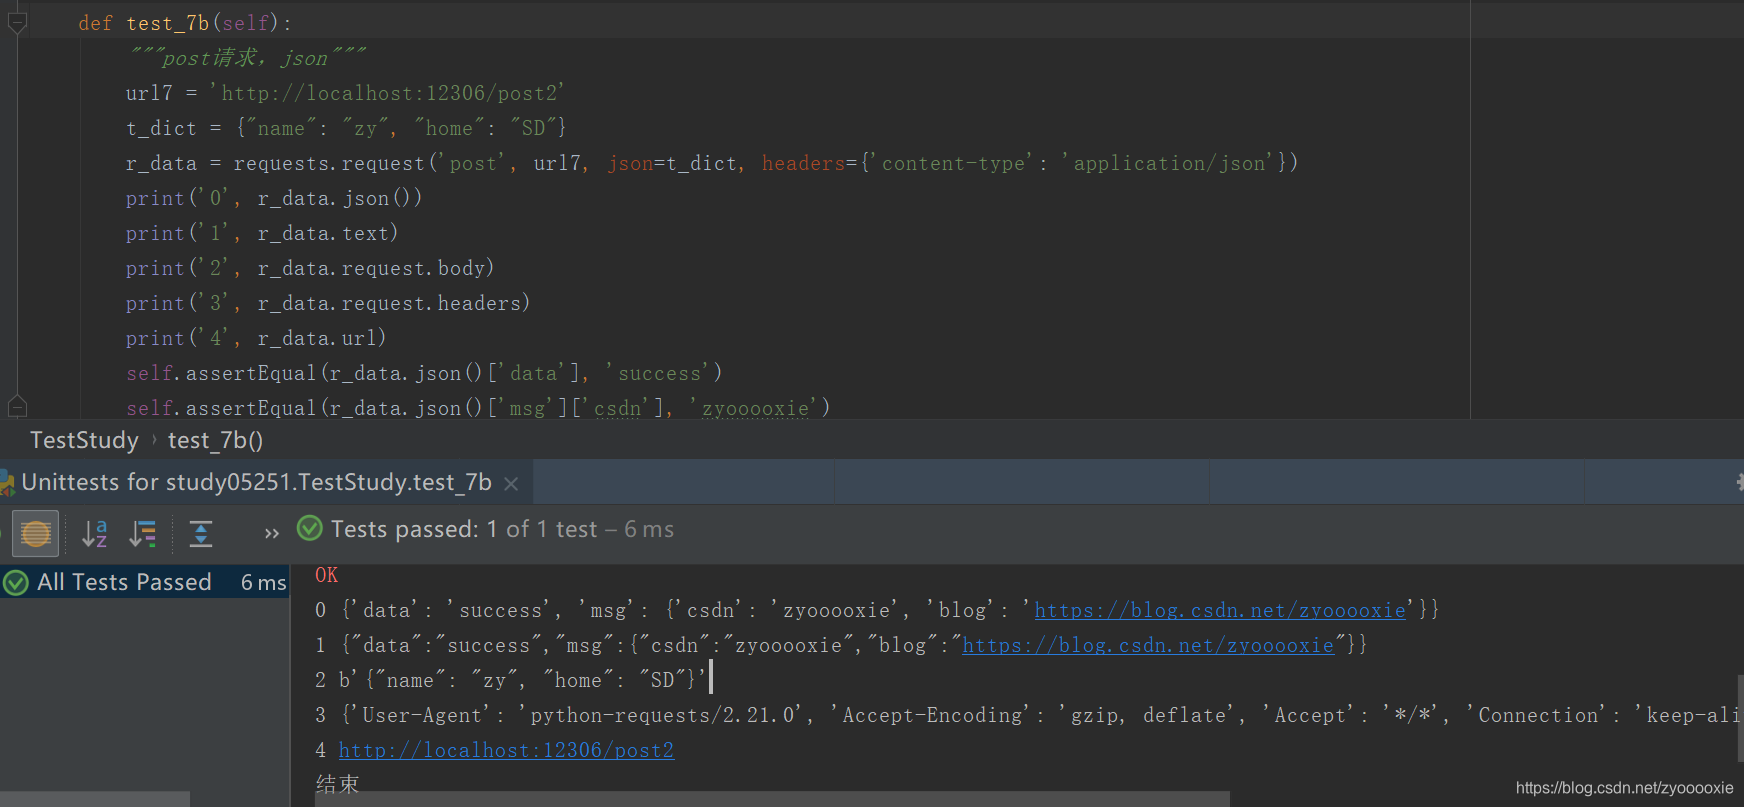This screenshot has width=1744, height=807.
Task: Click the print('4', r_data.url) line
Action: [x=256, y=338]
